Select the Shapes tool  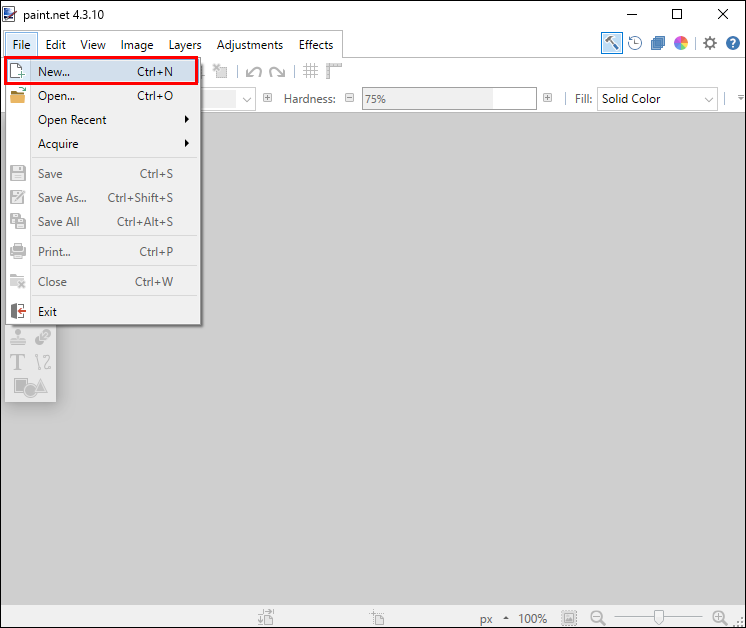point(30,387)
